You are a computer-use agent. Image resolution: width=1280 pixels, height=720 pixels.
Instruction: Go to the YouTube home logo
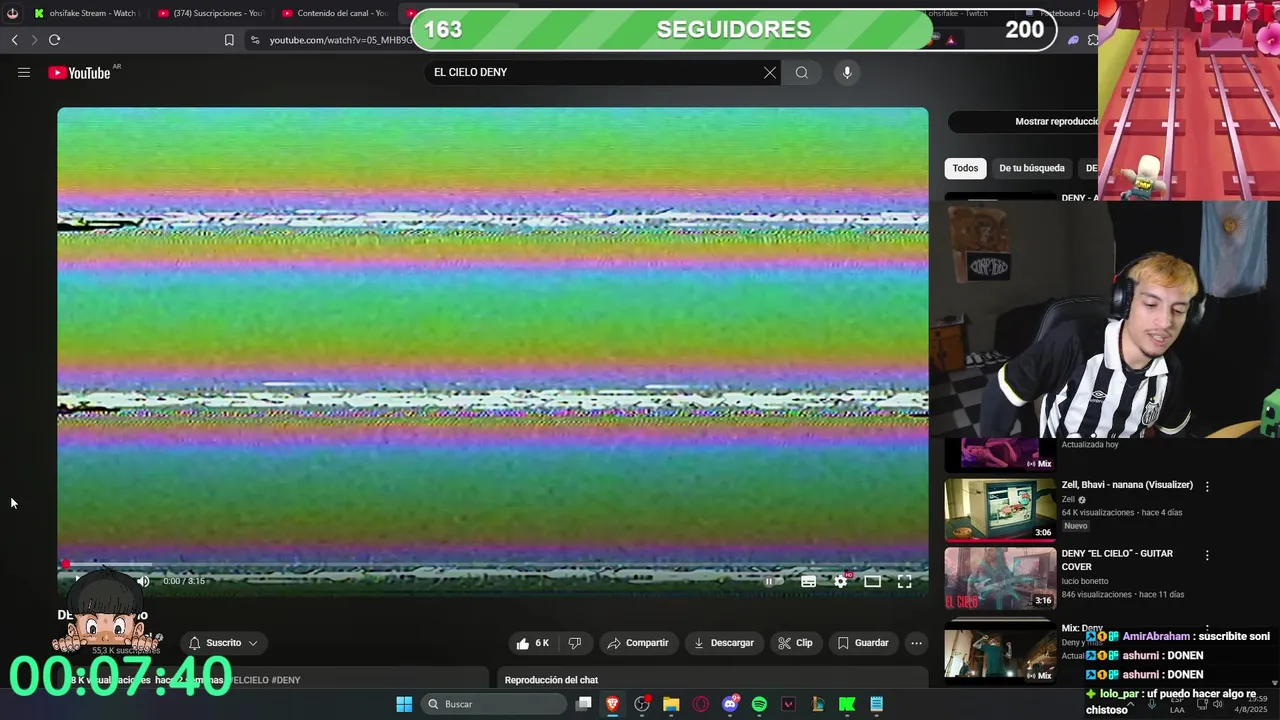(x=79, y=72)
